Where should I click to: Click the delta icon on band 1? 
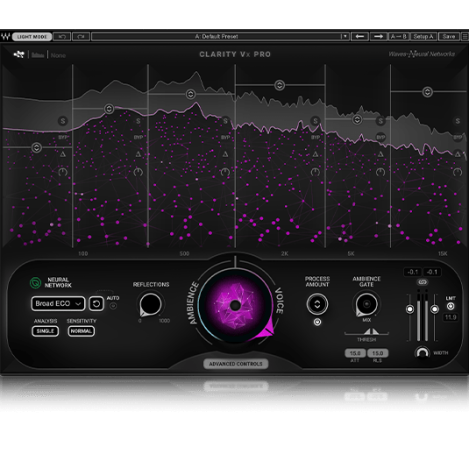[63, 154]
